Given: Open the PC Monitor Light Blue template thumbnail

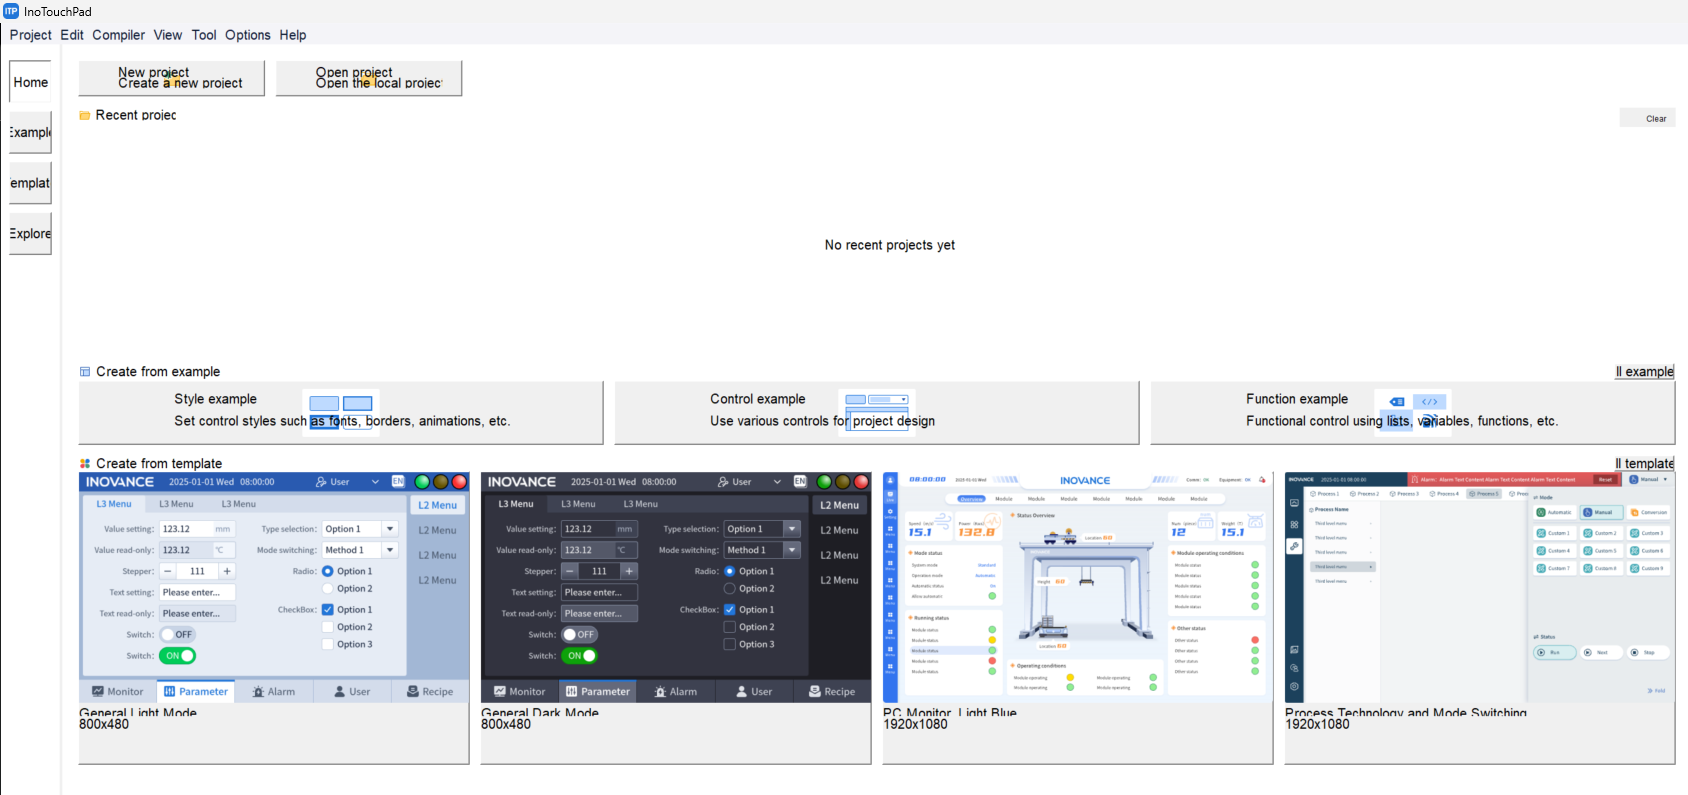Looking at the screenshot, I should [x=1077, y=588].
